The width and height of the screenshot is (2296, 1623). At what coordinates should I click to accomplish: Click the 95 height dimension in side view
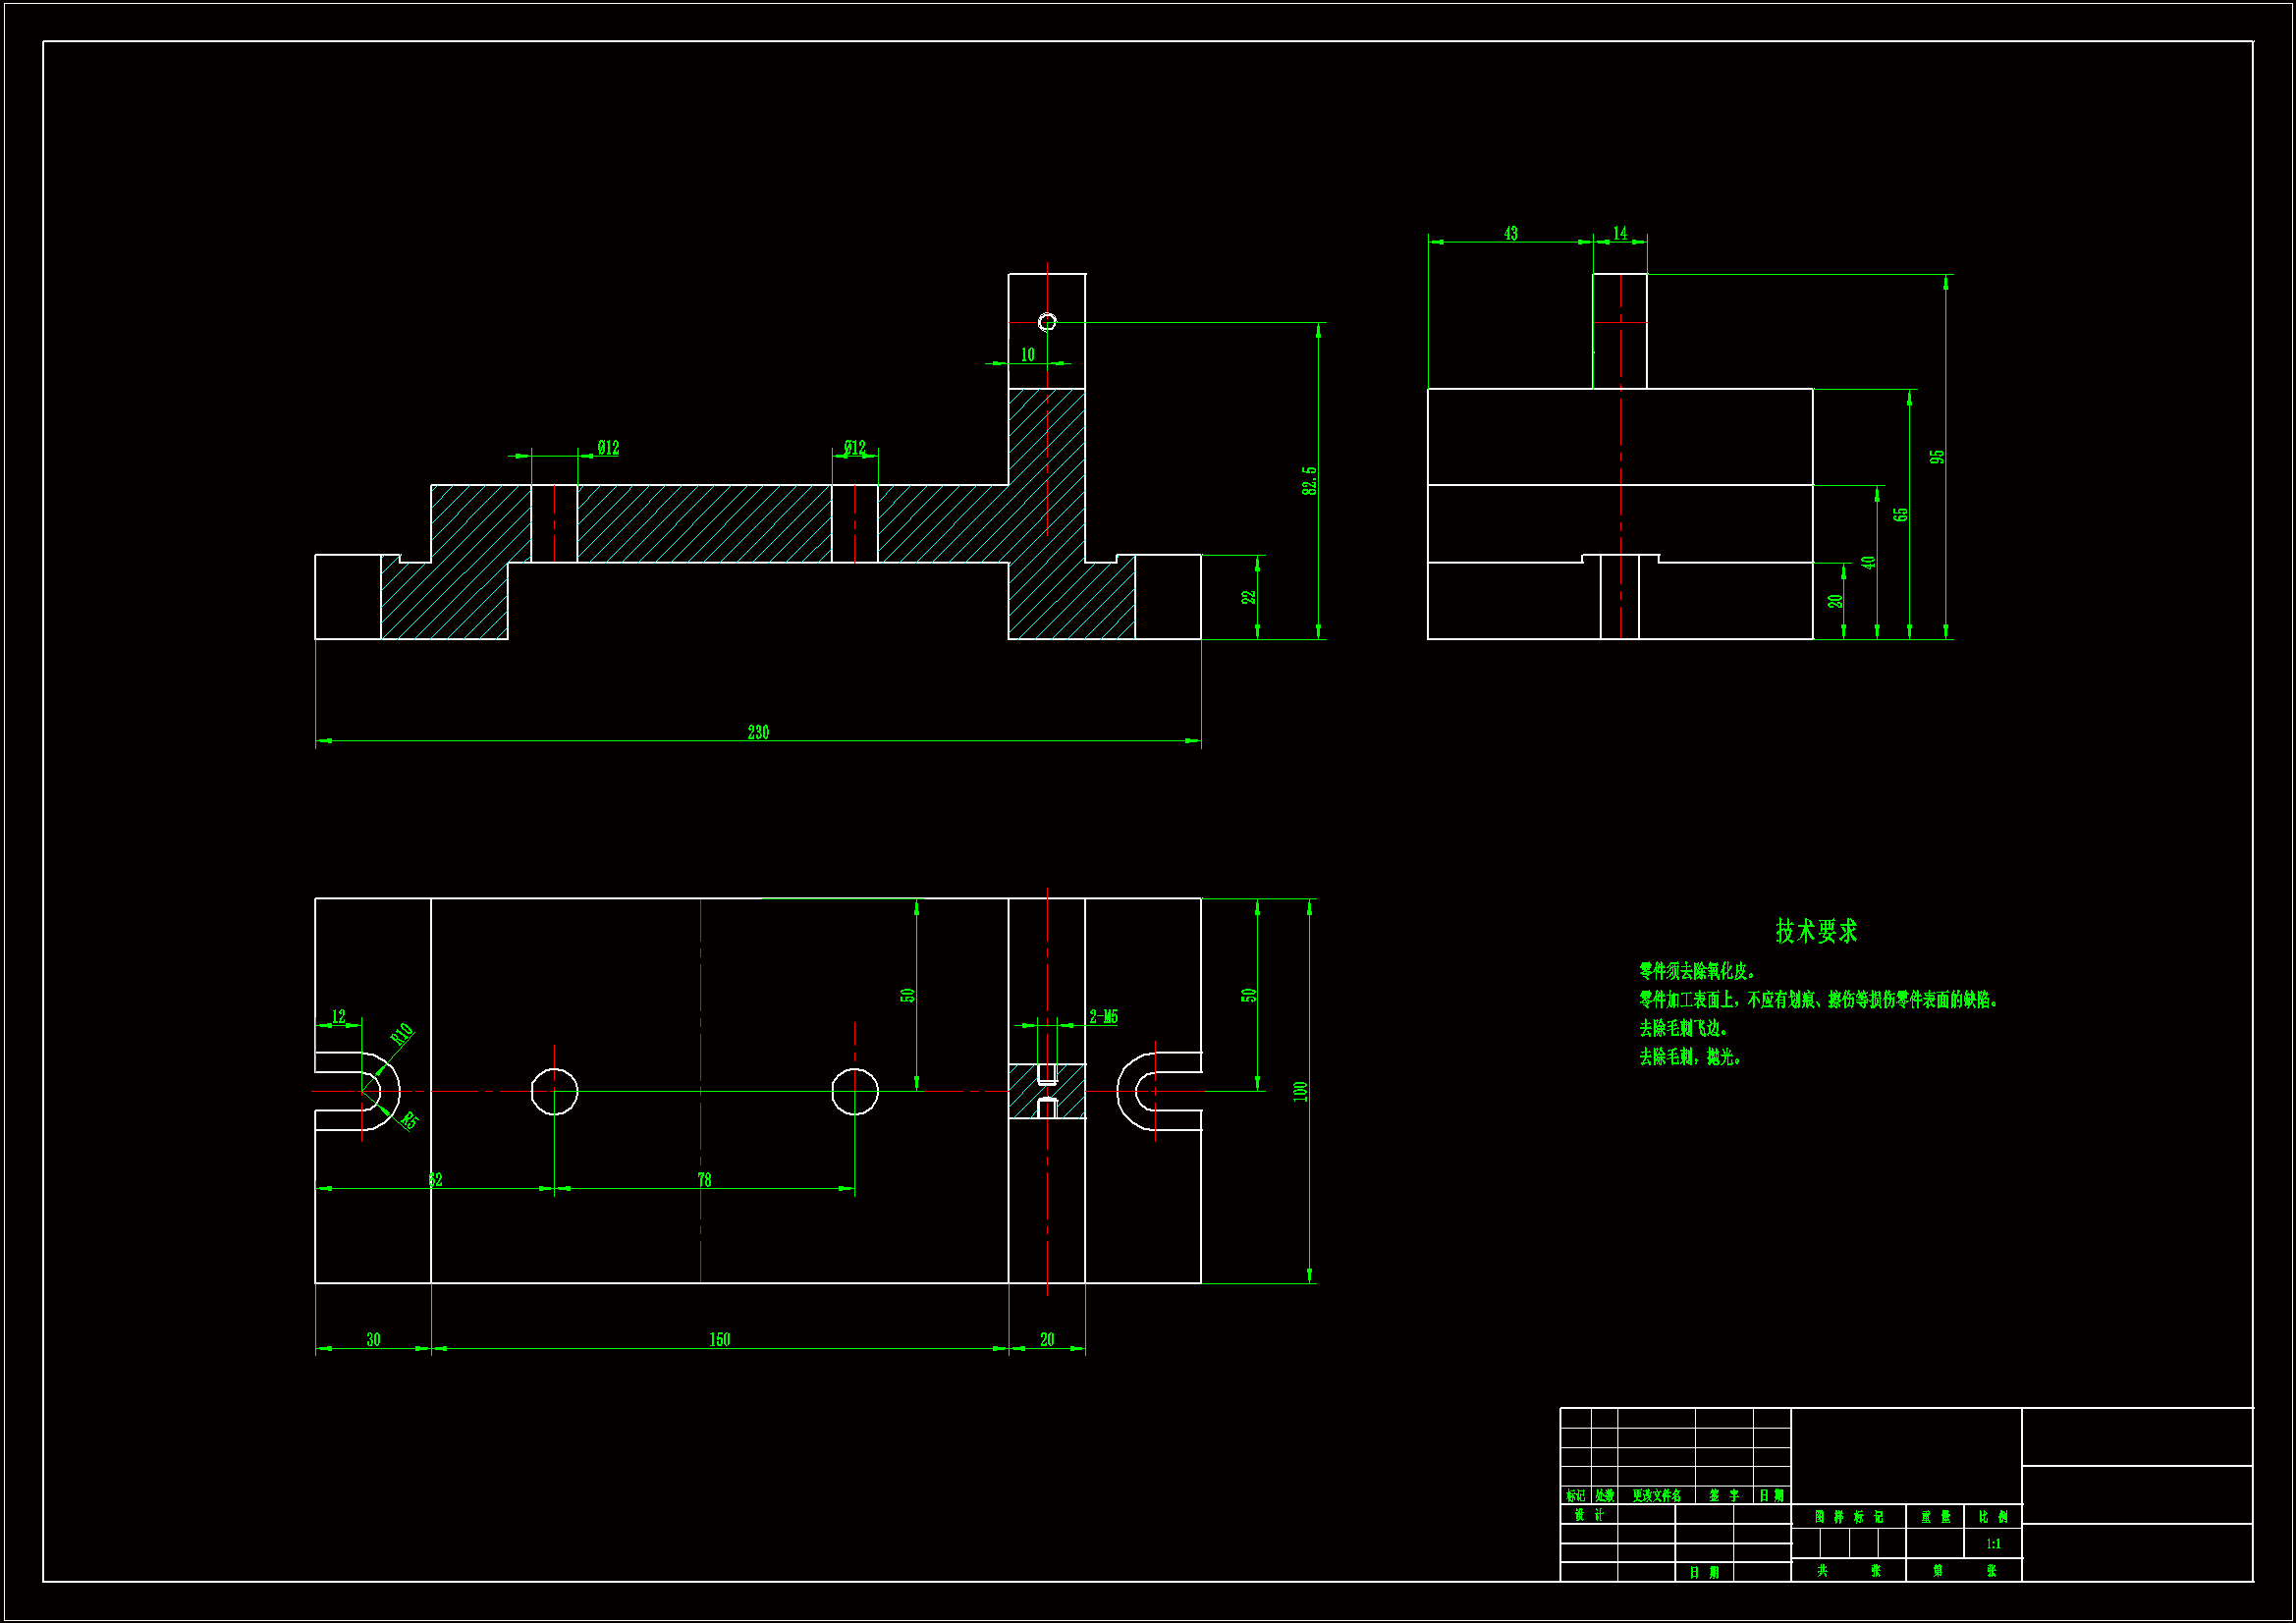pyautogui.click(x=1937, y=457)
